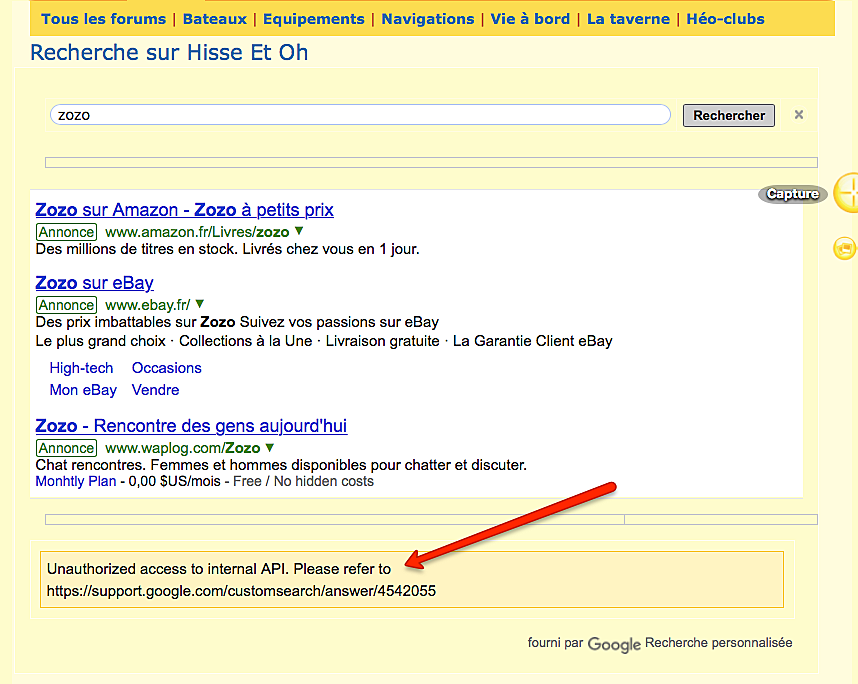Click the Monhtly Plan link
This screenshot has height=684, width=858.
pyautogui.click(x=76, y=482)
